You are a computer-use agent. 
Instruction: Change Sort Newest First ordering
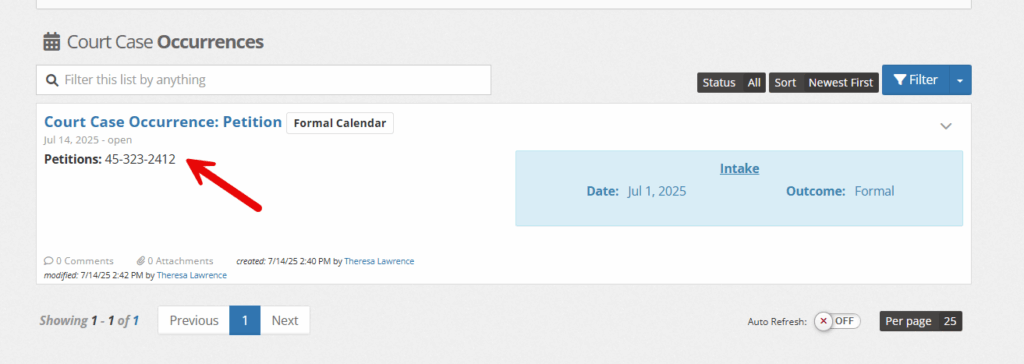pyautogui.click(x=824, y=82)
